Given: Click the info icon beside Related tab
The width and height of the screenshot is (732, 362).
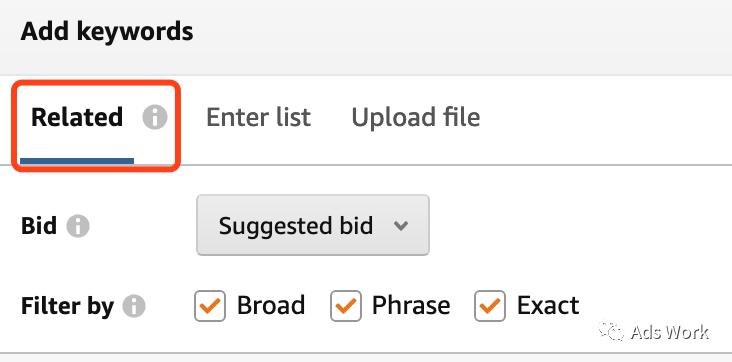Looking at the screenshot, I should pyautogui.click(x=155, y=117).
